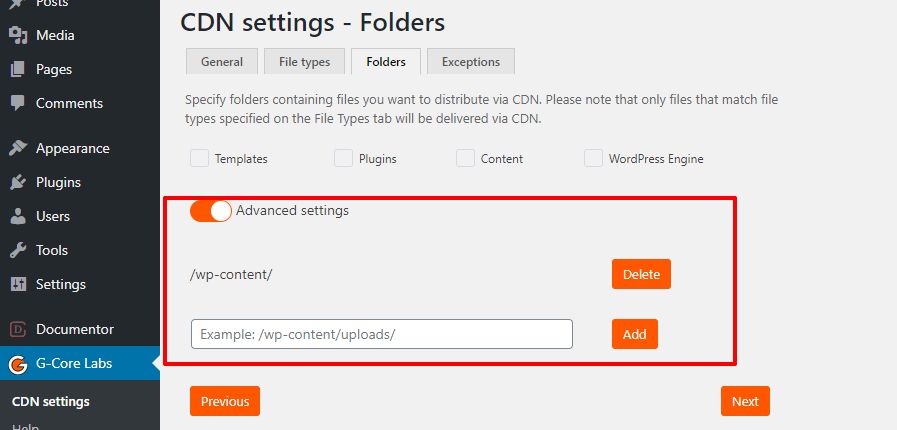
Task: Click the G-Core Labs logo icon
Action: (x=18, y=364)
